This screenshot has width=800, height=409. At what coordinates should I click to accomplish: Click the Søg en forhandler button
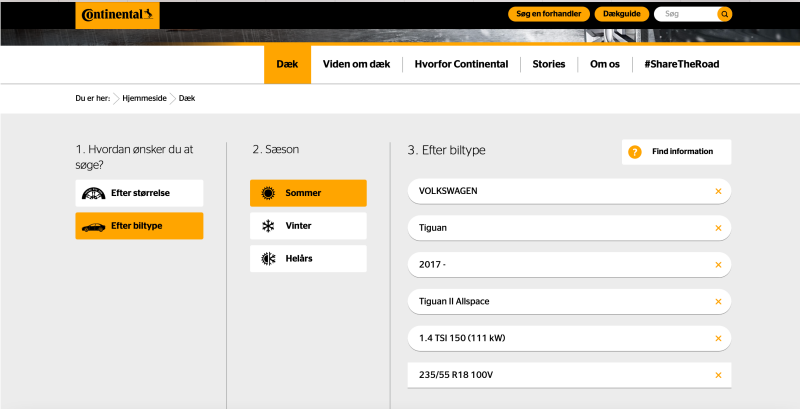pyautogui.click(x=548, y=14)
